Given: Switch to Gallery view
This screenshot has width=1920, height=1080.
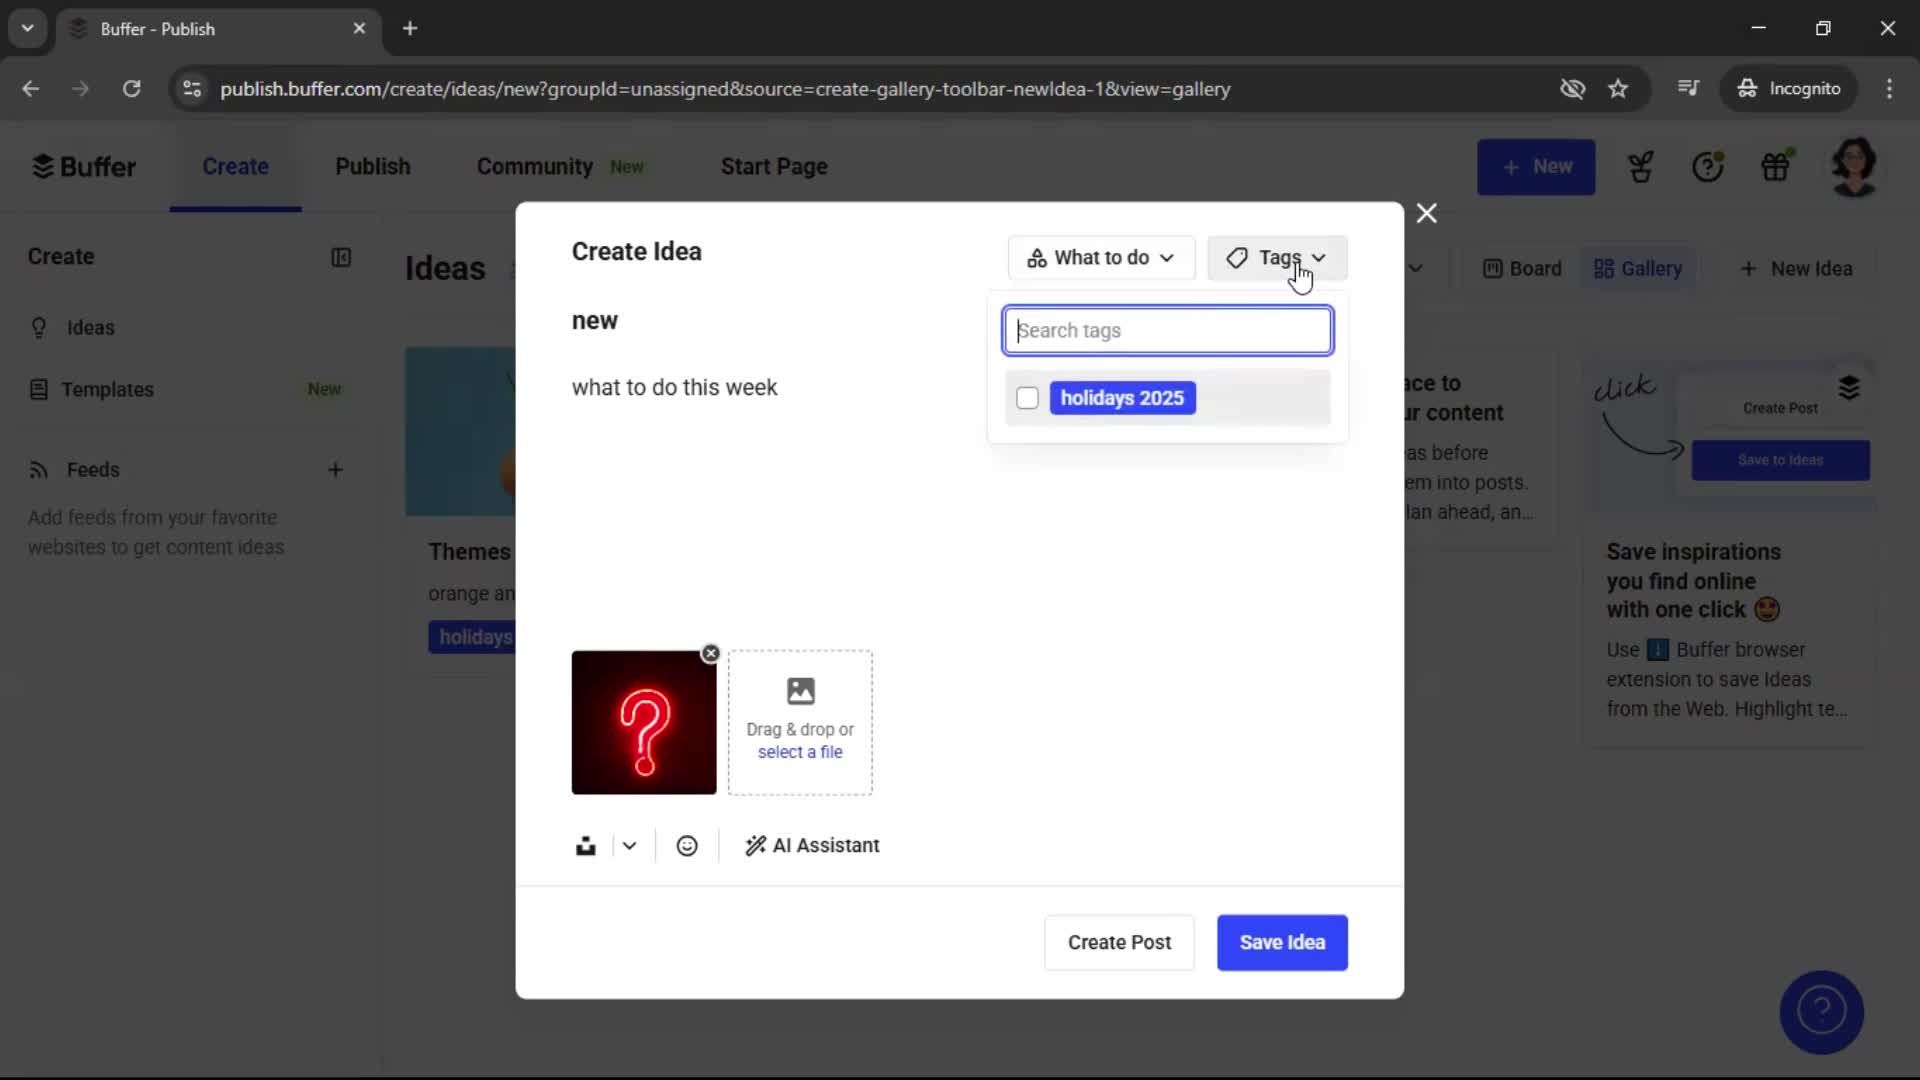Looking at the screenshot, I should (1639, 268).
